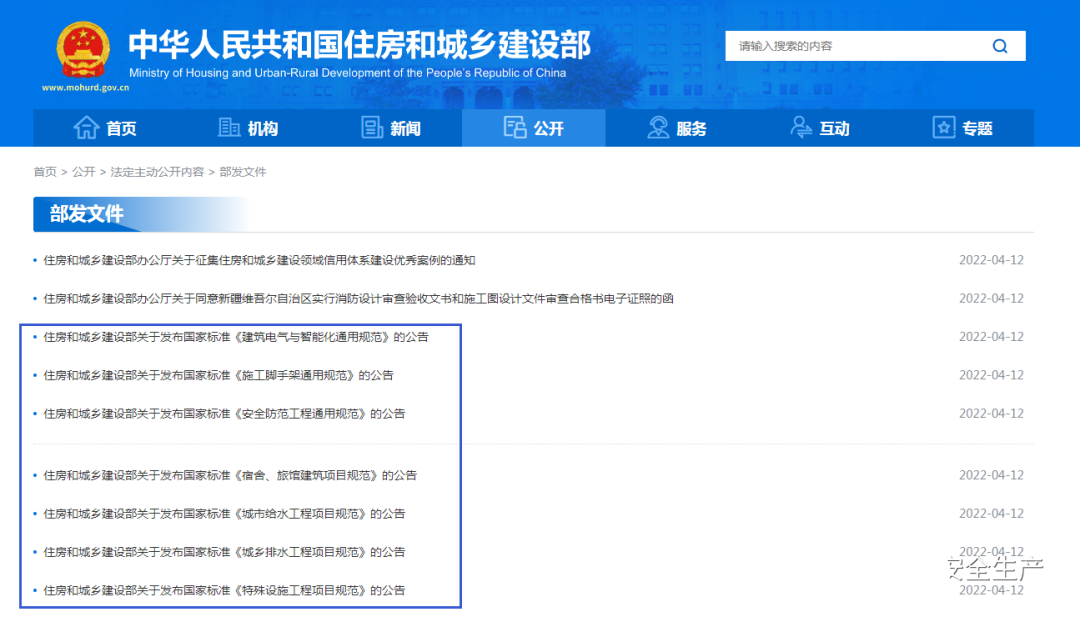Click the newspaper icon for 新闻
Viewport: 1080px width, 617px height.
[372, 128]
